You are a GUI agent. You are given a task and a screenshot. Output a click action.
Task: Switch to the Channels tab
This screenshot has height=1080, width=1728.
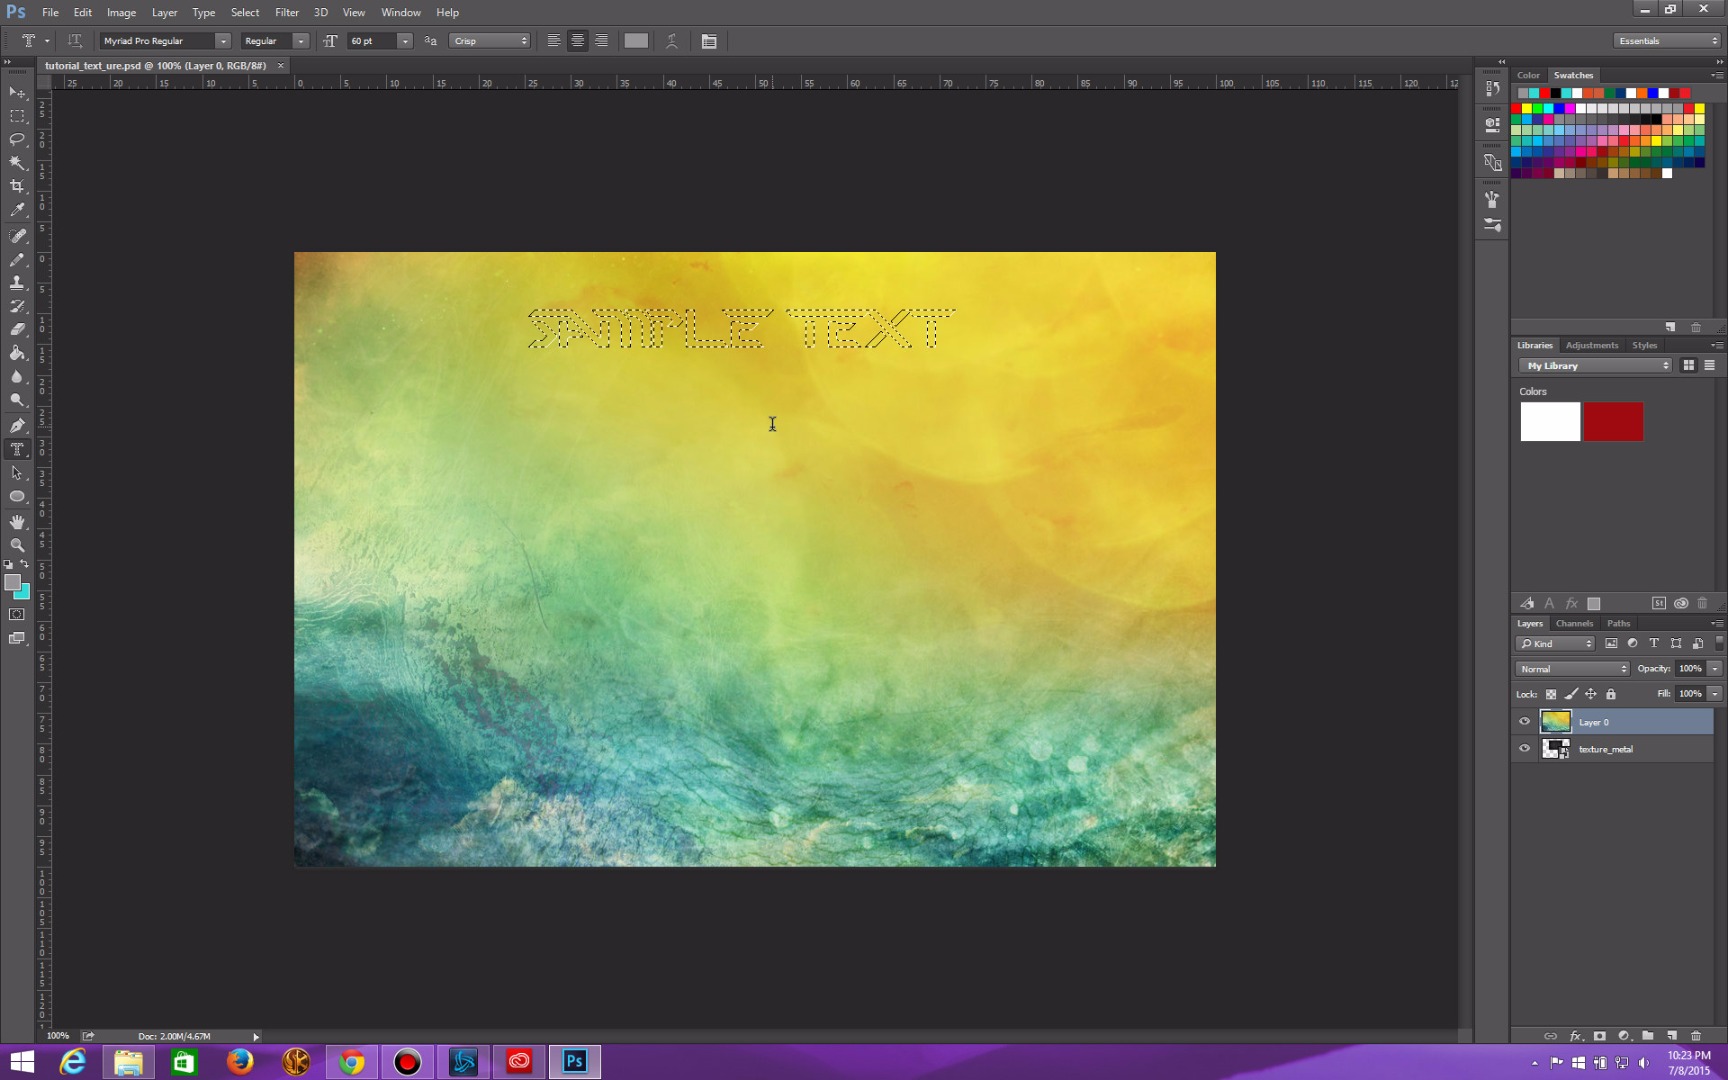point(1574,623)
